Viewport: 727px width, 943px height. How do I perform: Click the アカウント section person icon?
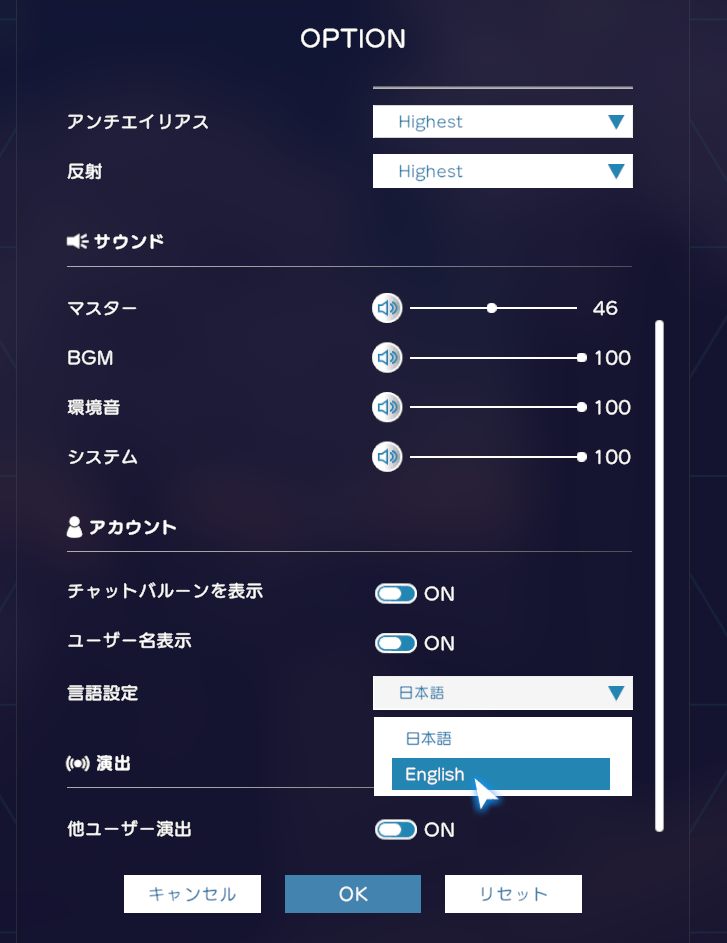(75, 527)
